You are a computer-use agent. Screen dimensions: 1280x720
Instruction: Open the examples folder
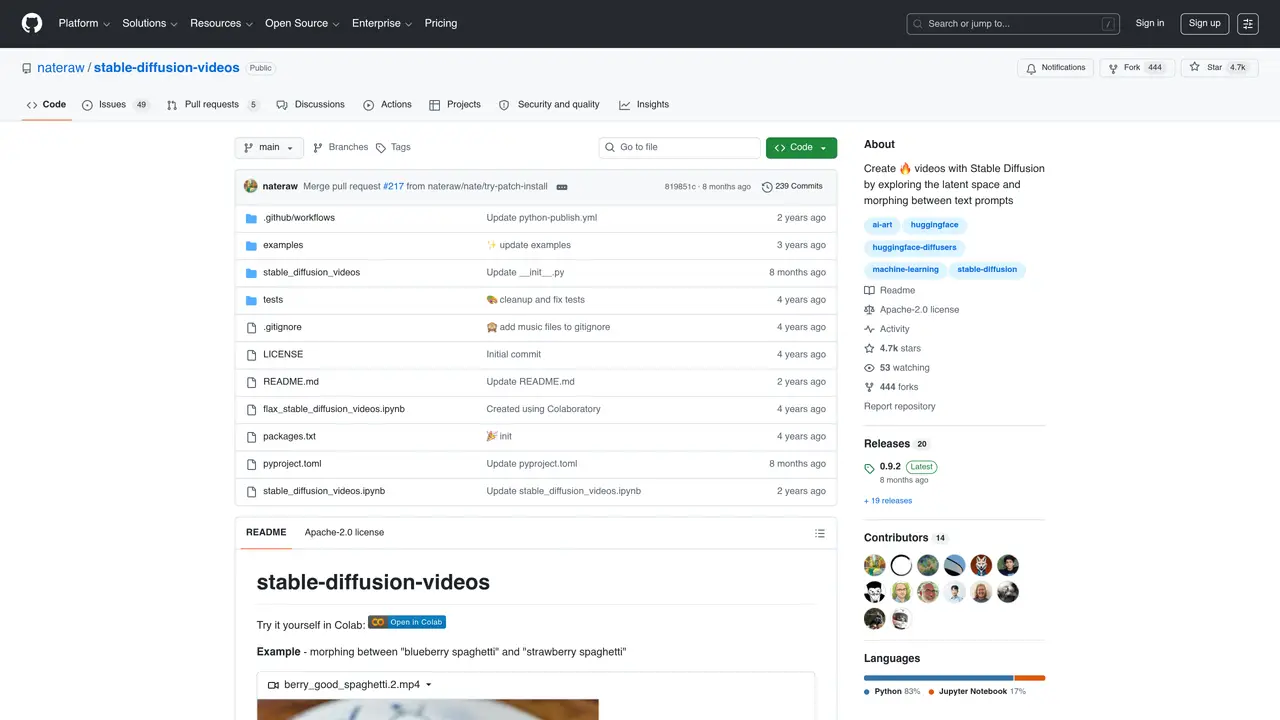click(x=283, y=245)
